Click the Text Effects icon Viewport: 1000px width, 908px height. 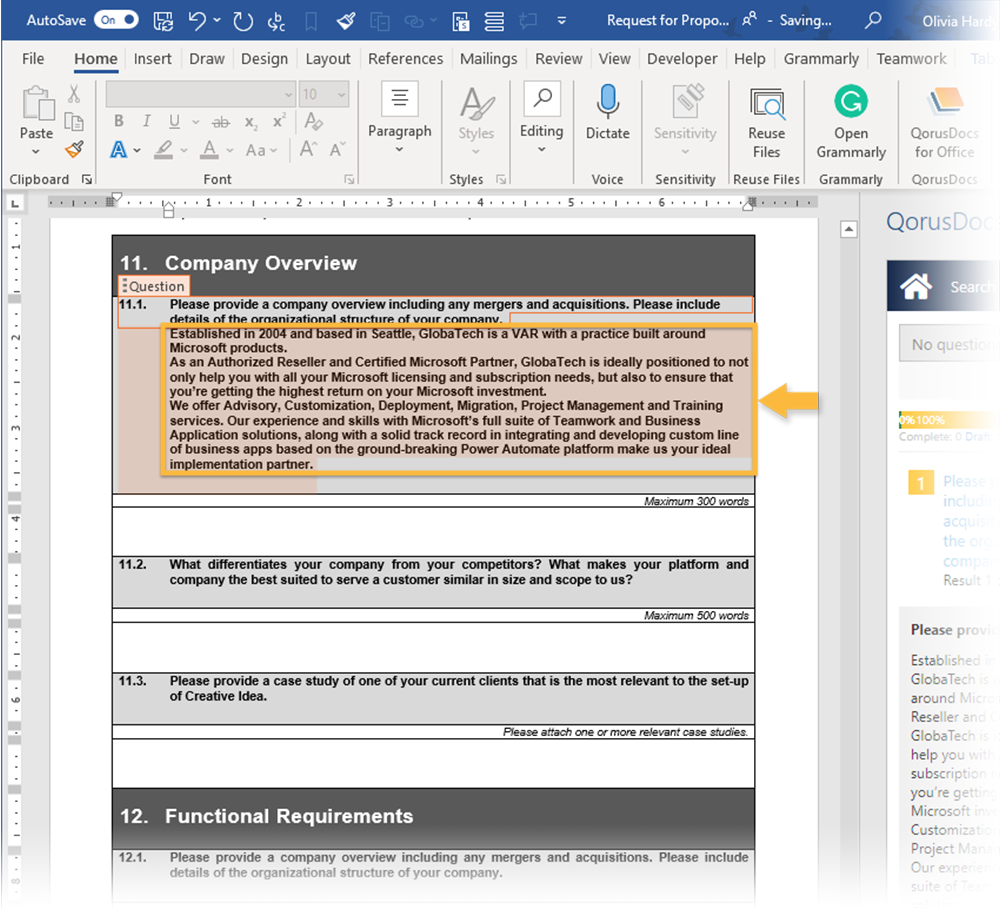coord(119,150)
